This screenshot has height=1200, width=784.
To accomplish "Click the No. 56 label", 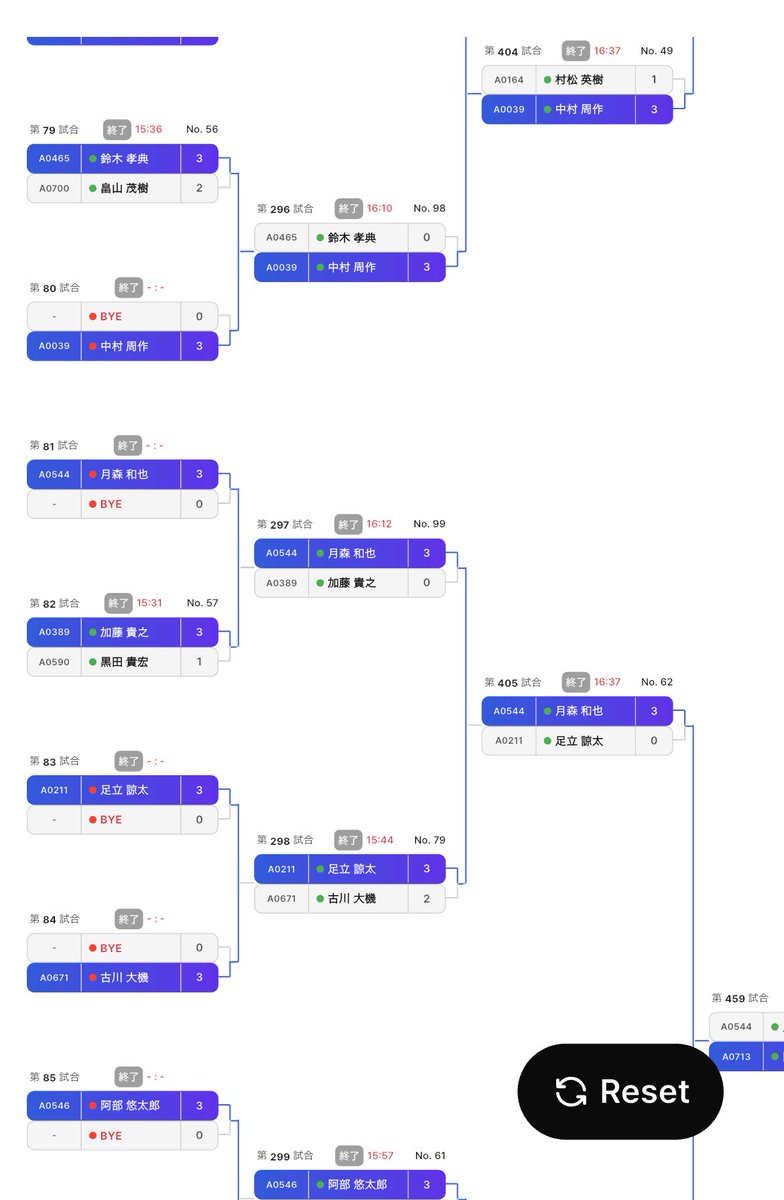I will (x=202, y=130).
